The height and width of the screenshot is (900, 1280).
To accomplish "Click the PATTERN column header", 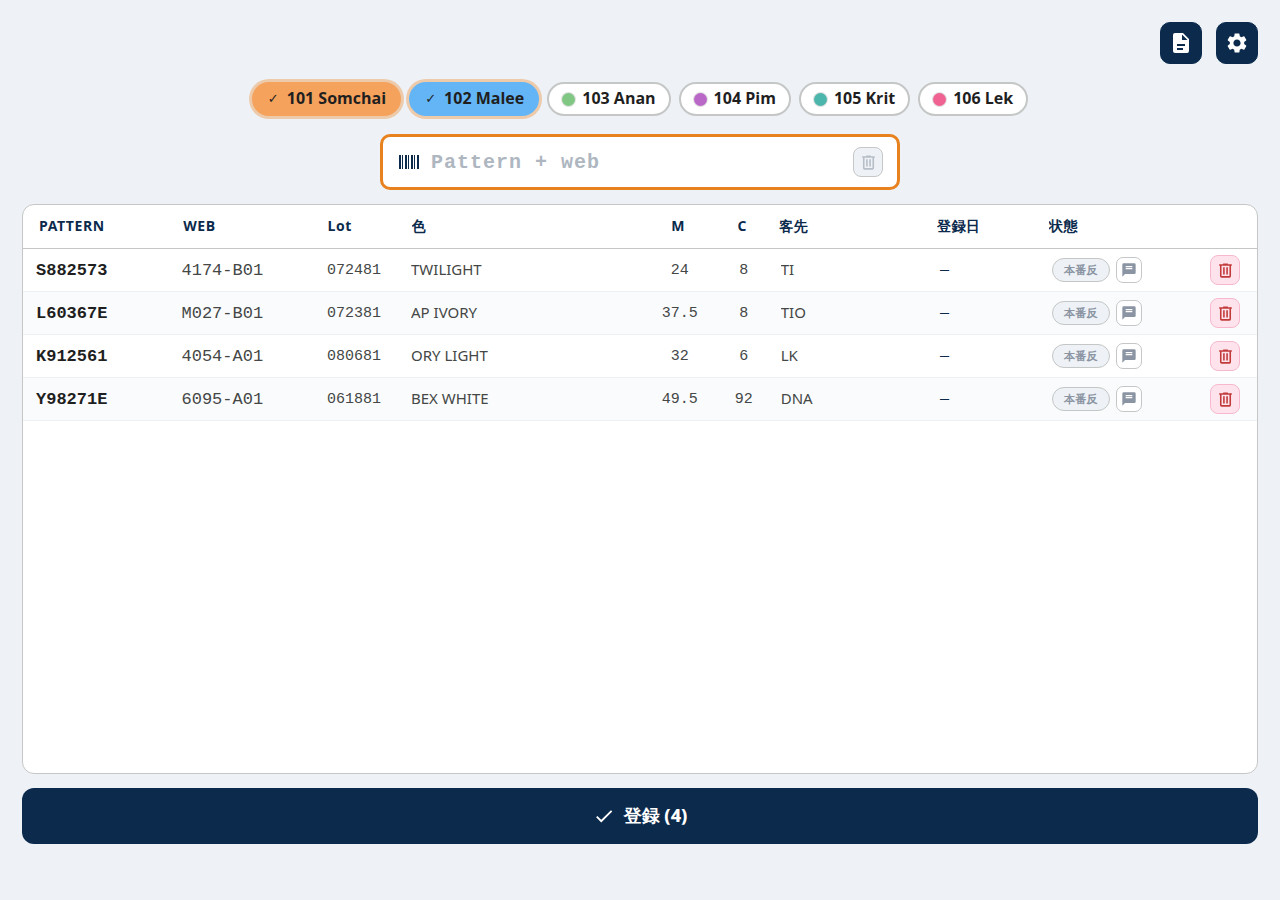I will point(72,226).
